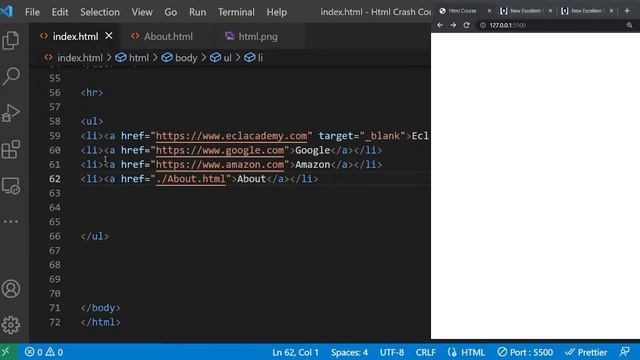The width and height of the screenshot is (640, 360).
Task: Open feedback icon in status bar
Action: pyautogui.click(x=624, y=352)
